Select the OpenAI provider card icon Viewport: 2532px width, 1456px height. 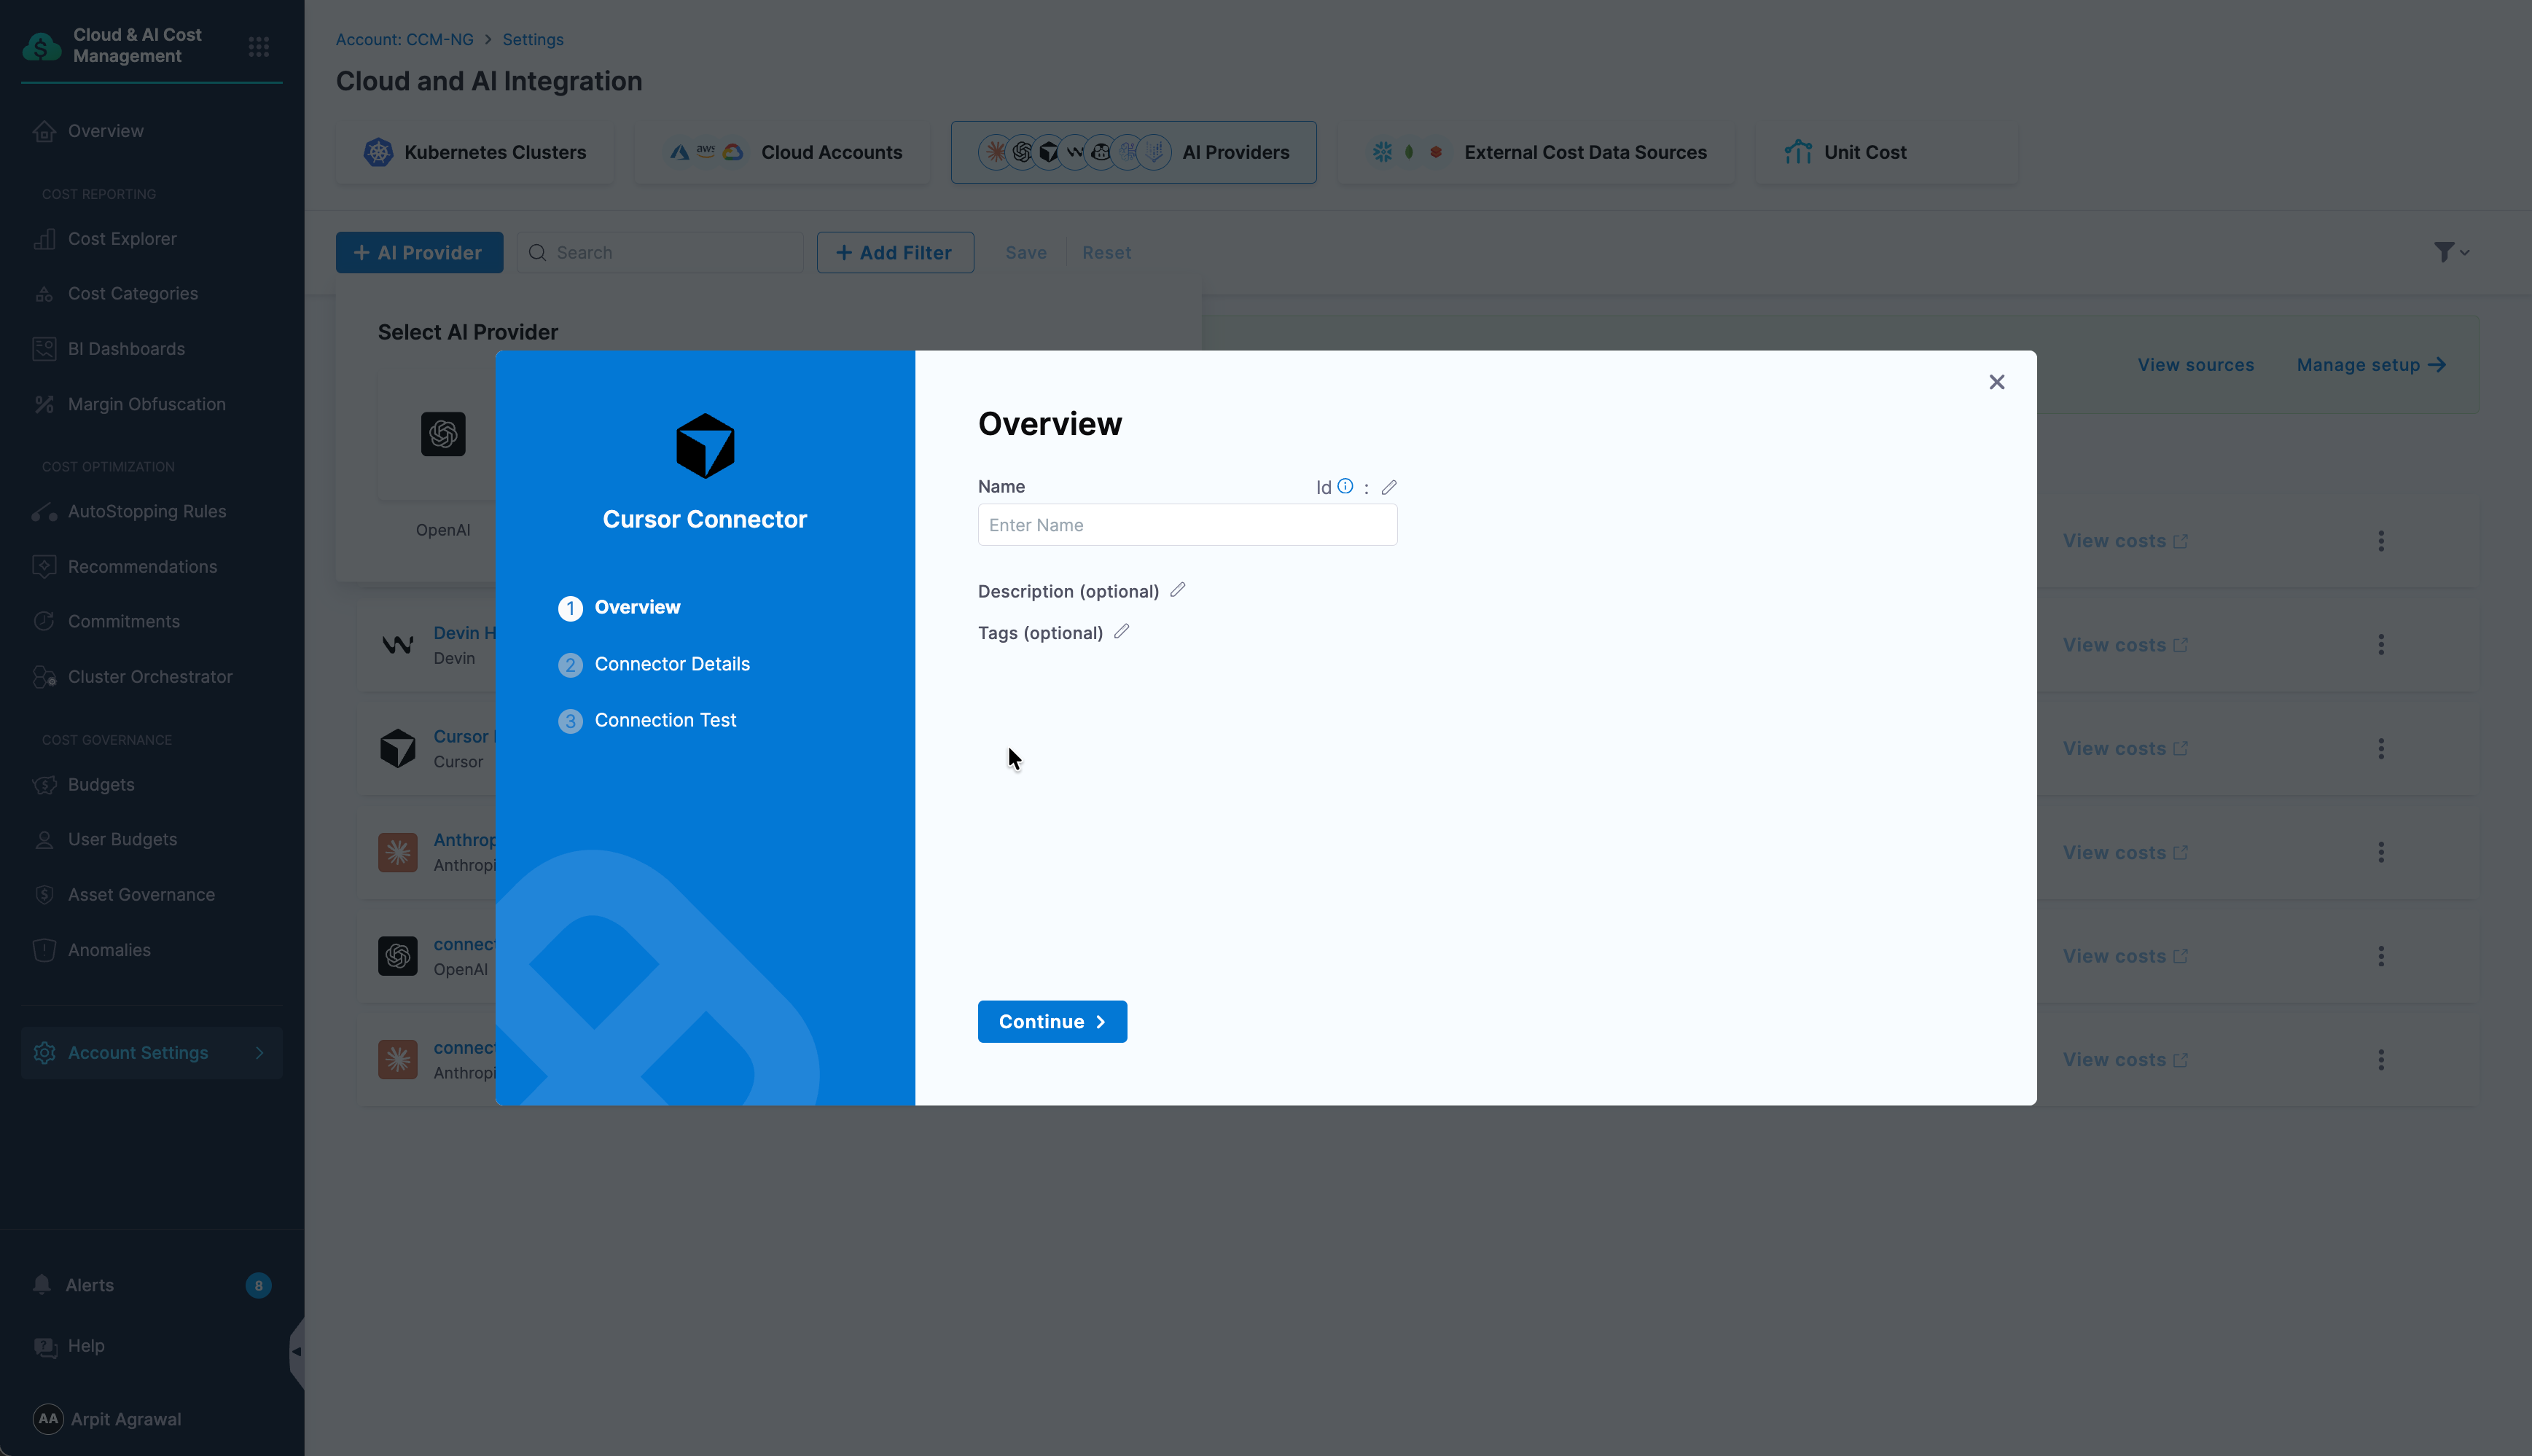(x=443, y=434)
